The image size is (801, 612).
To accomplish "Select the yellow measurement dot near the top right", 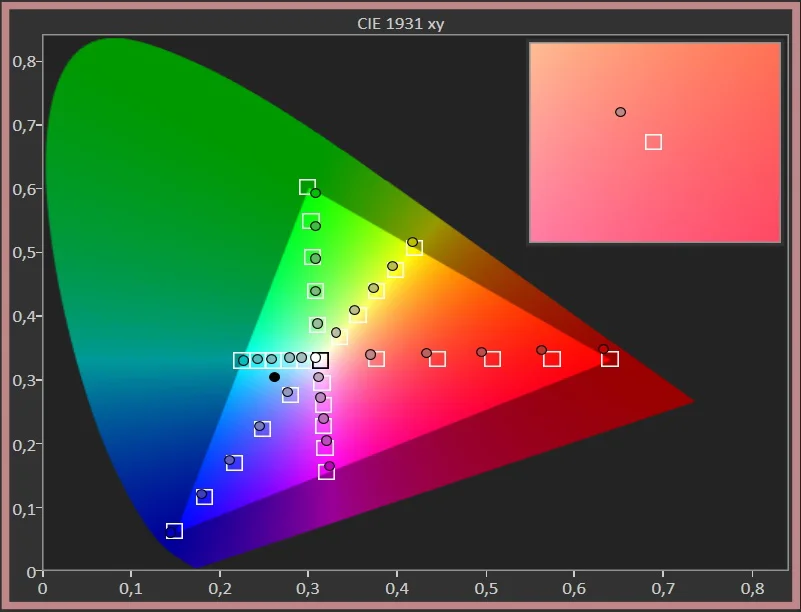I will pos(411,240).
